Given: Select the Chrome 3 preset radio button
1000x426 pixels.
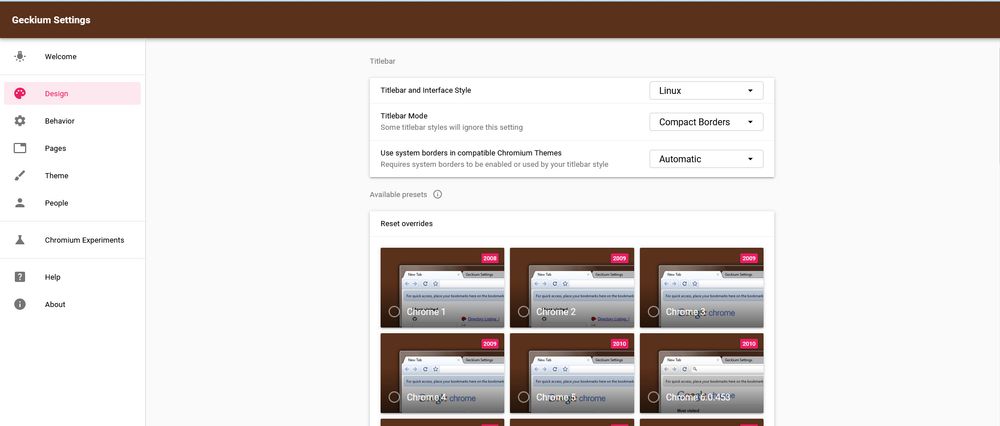Looking at the screenshot, I should point(654,312).
